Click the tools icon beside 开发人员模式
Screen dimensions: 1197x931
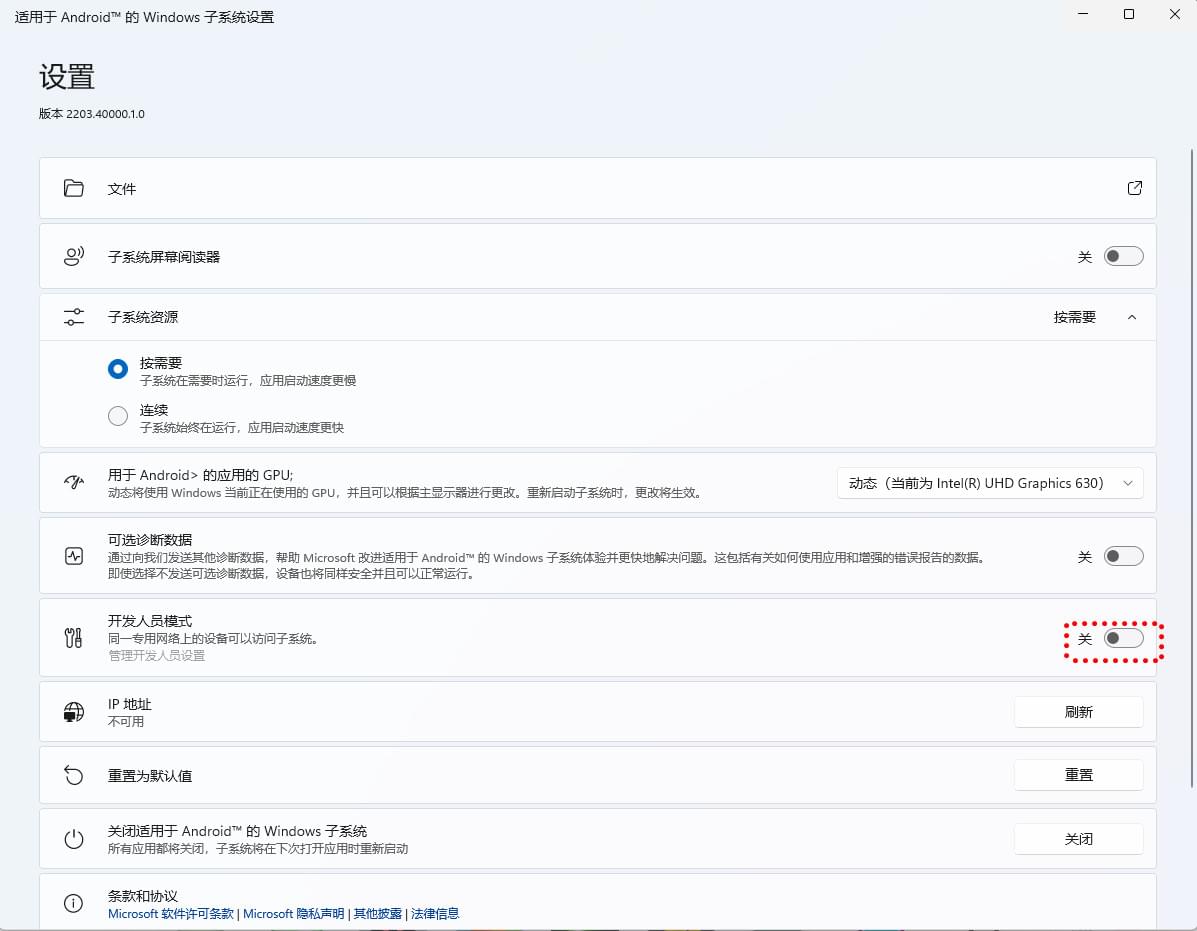click(x=73, y=638)
